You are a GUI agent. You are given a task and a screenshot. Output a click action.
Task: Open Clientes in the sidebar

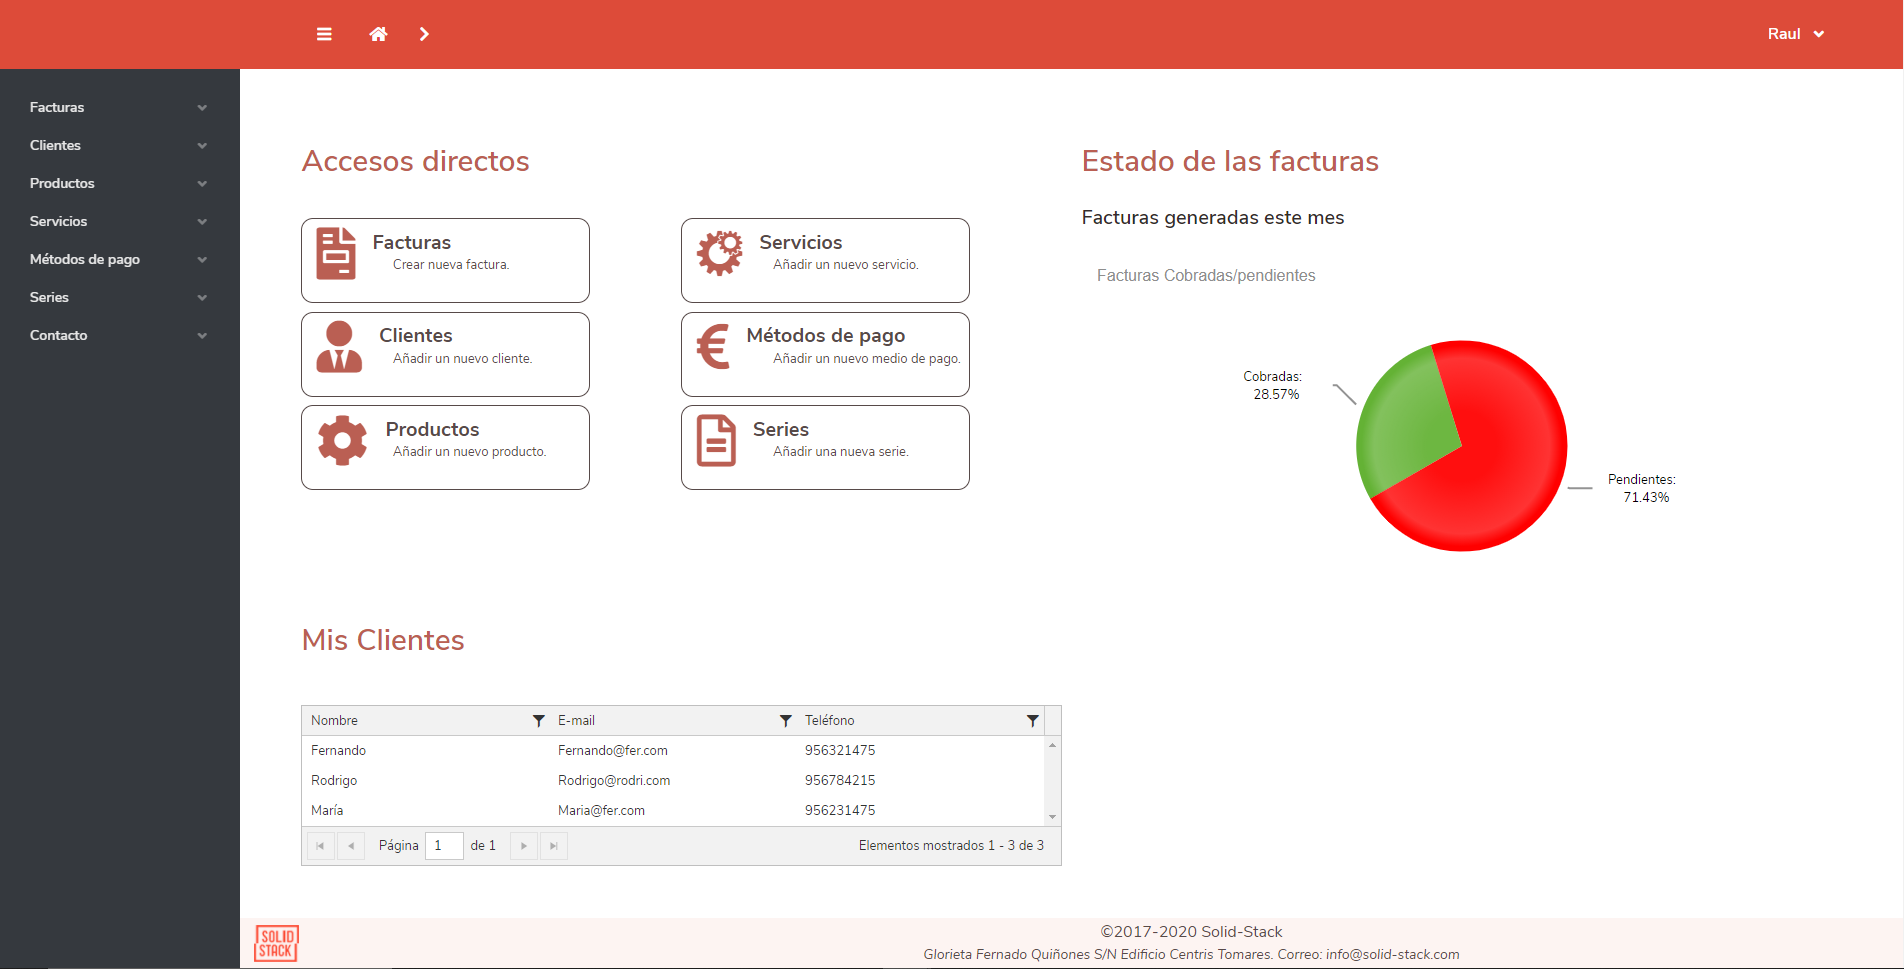tap(55, 145)
